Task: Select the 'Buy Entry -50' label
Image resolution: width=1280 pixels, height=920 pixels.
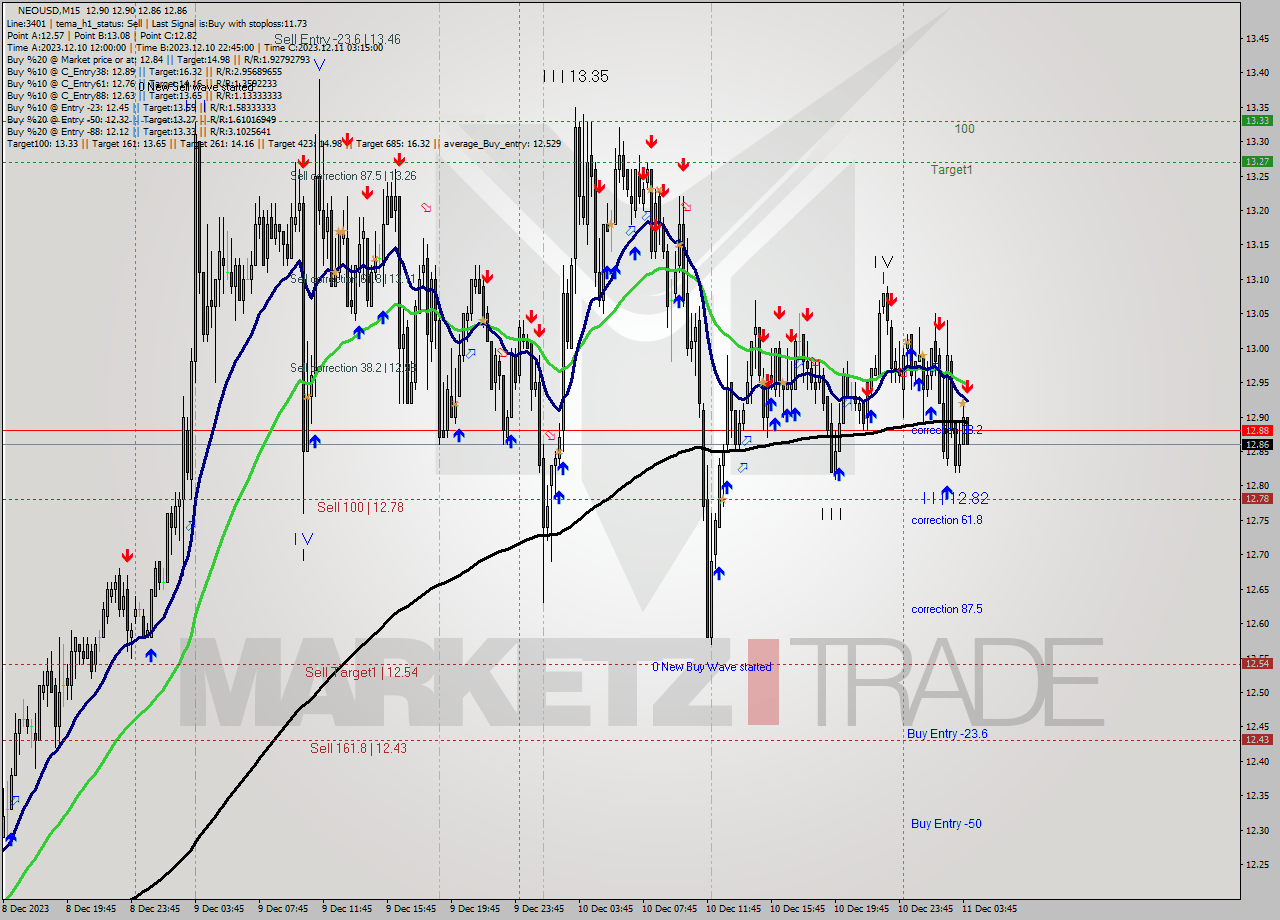Action: click(946, 824)
